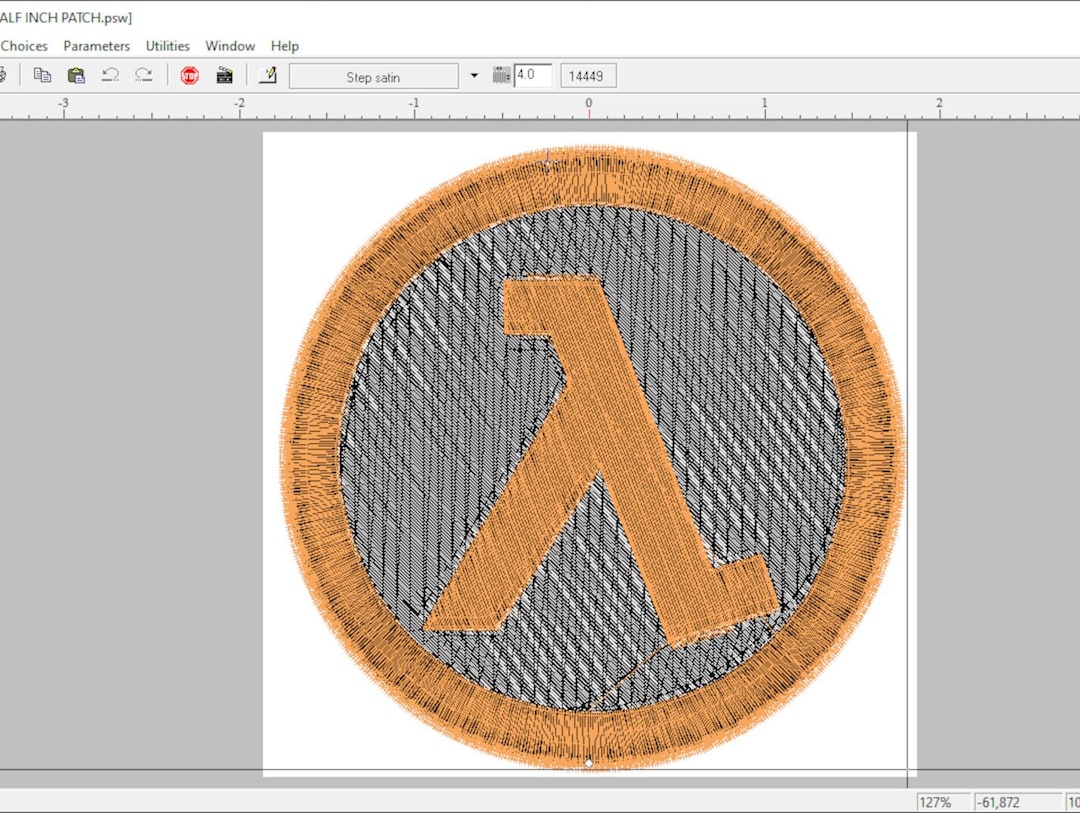Open the Choices menu
Image resolution: width=1080 pixels, height=813 pixels.
pos(24,45)
